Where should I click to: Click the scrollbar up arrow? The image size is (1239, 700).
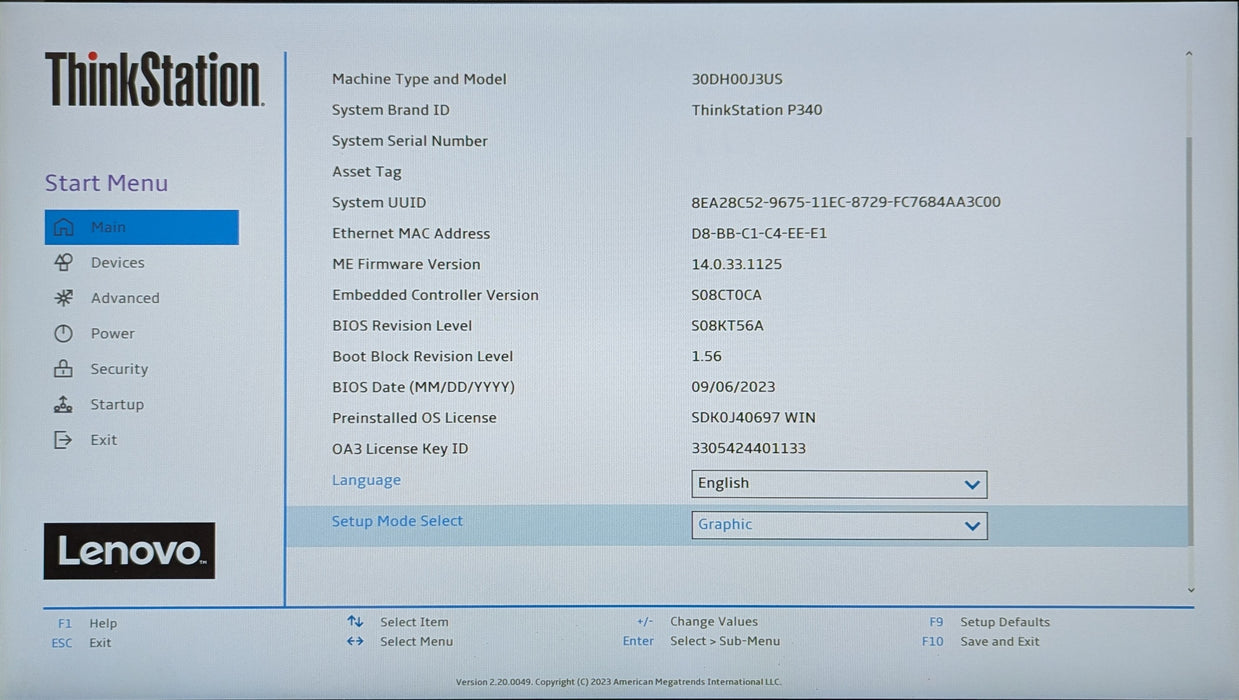1189,55
